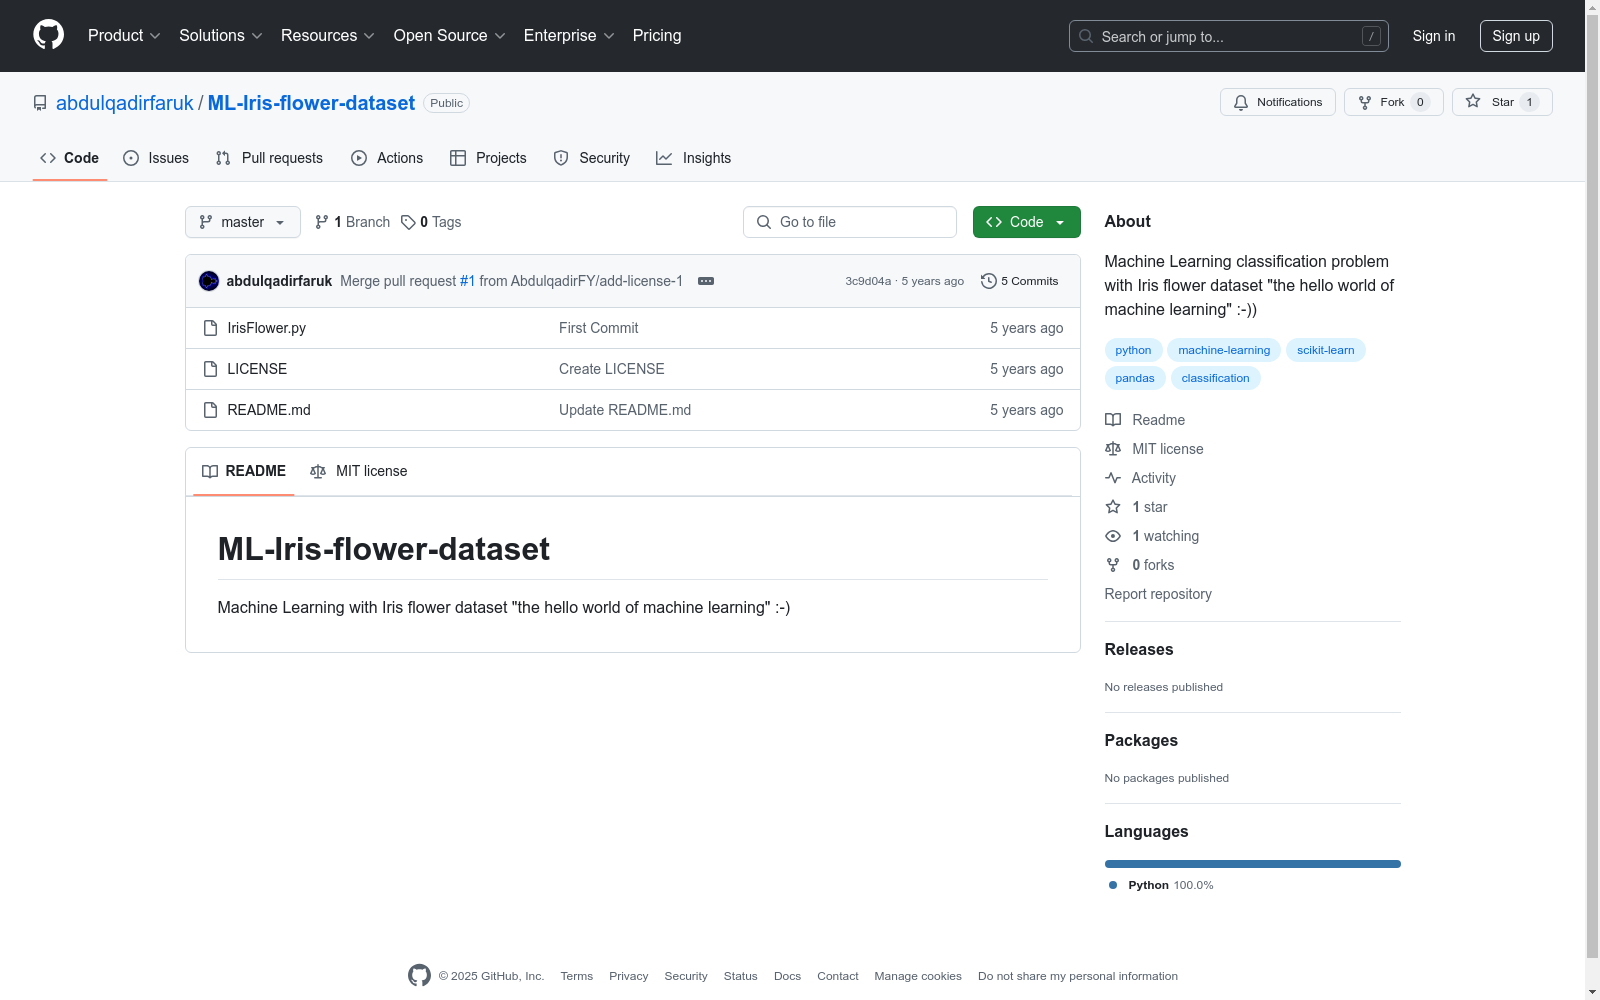View repository Activity

[1140, 478]
